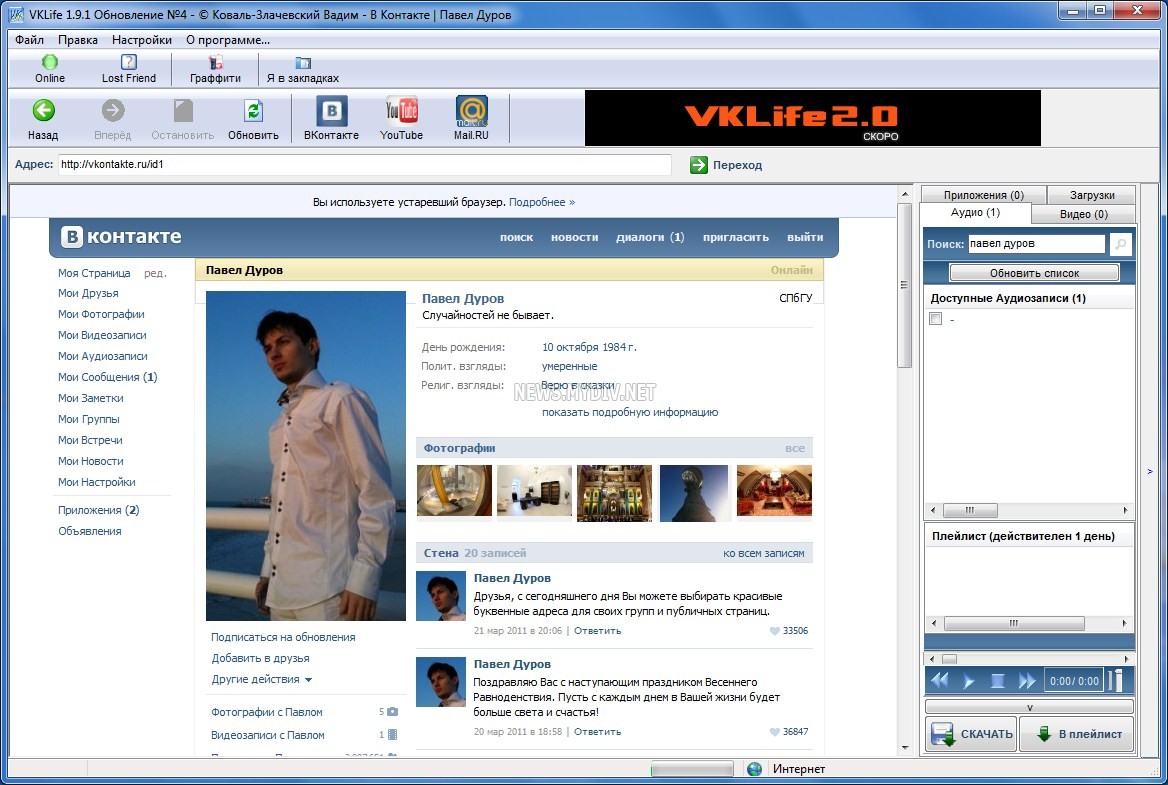Click показать подробную информацию link
This screenshot has width=1168, height=785.
pyautogui.click(x=629, y=412)
